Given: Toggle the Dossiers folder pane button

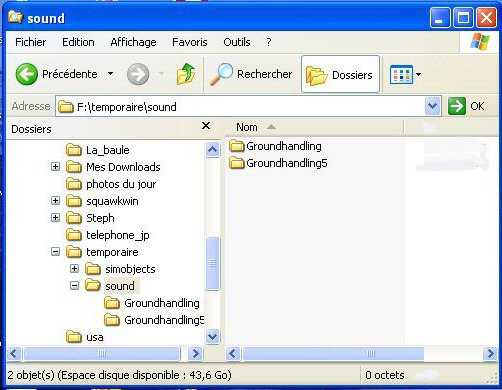Looking at the screenshot, I should click(x=340, y=74).
